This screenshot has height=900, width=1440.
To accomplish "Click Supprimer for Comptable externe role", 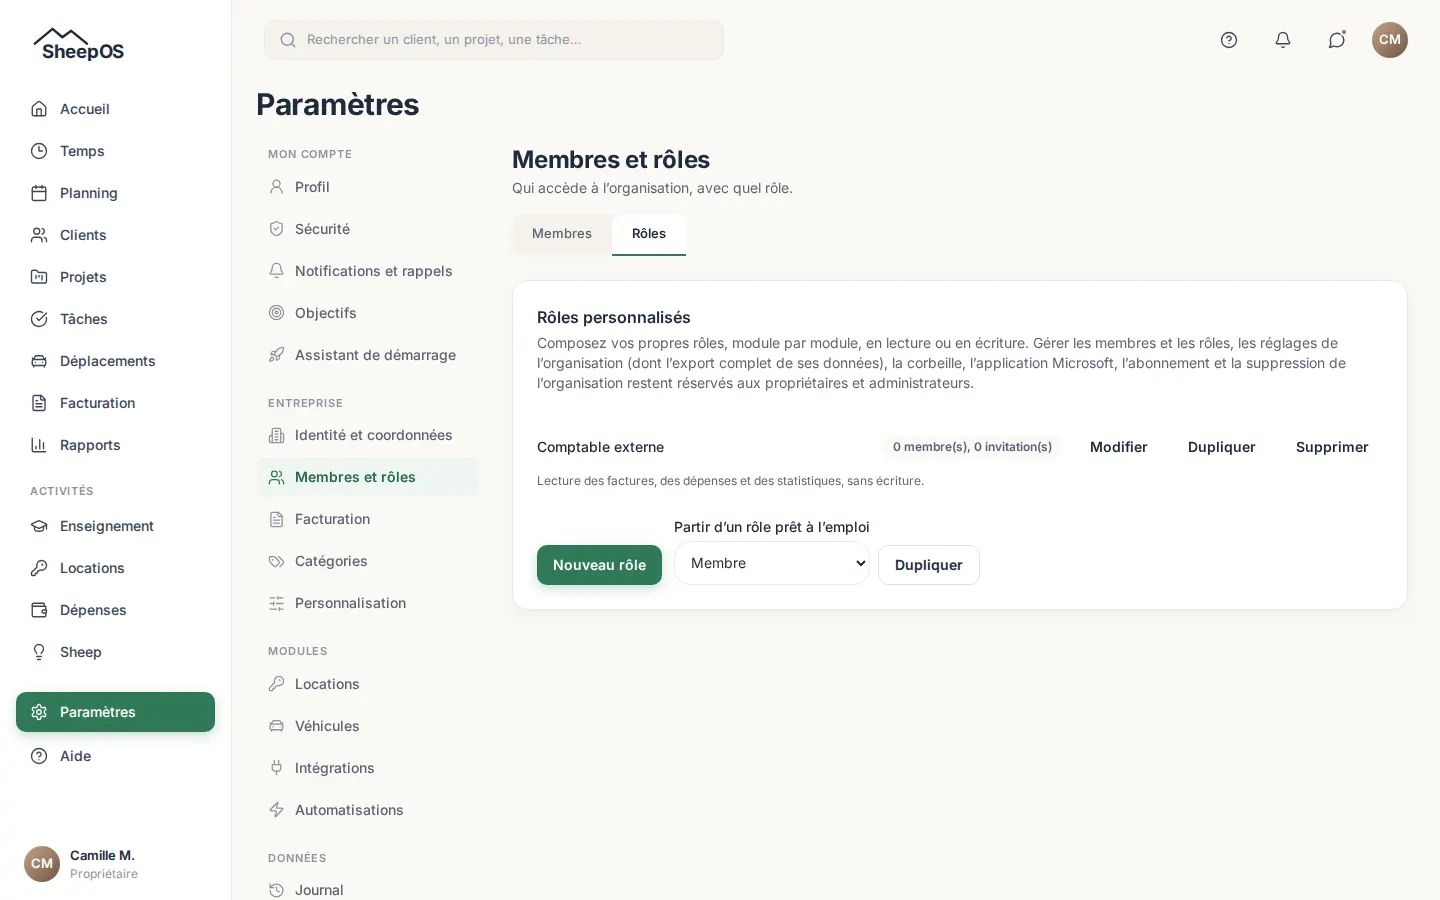I will (1332, 447).
